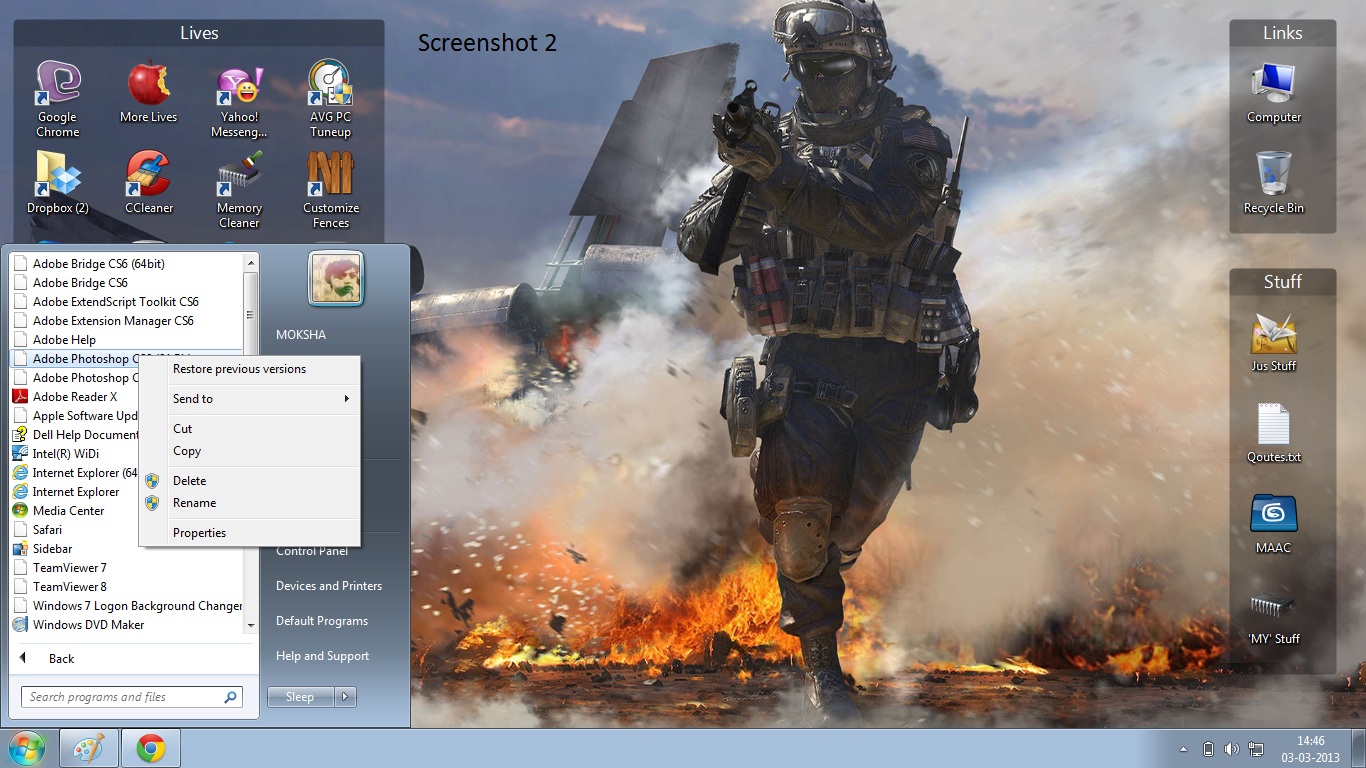
Task: Select Cut in the context menu
Action: click(182, 429)
